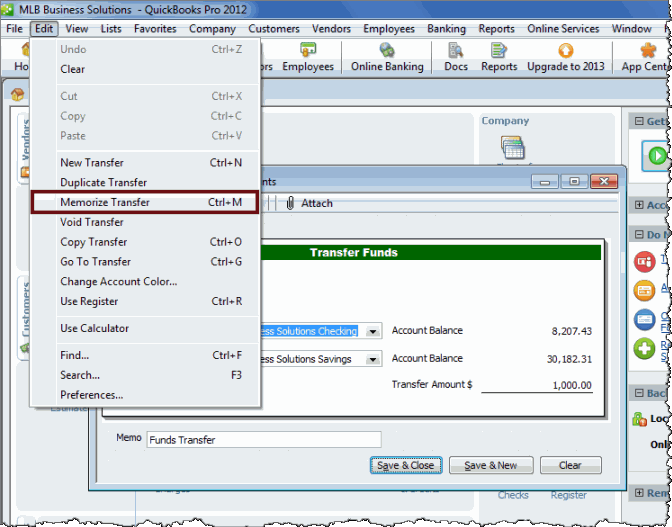Open the Customers menu
The image size is (672, 527).
(274, 29)
